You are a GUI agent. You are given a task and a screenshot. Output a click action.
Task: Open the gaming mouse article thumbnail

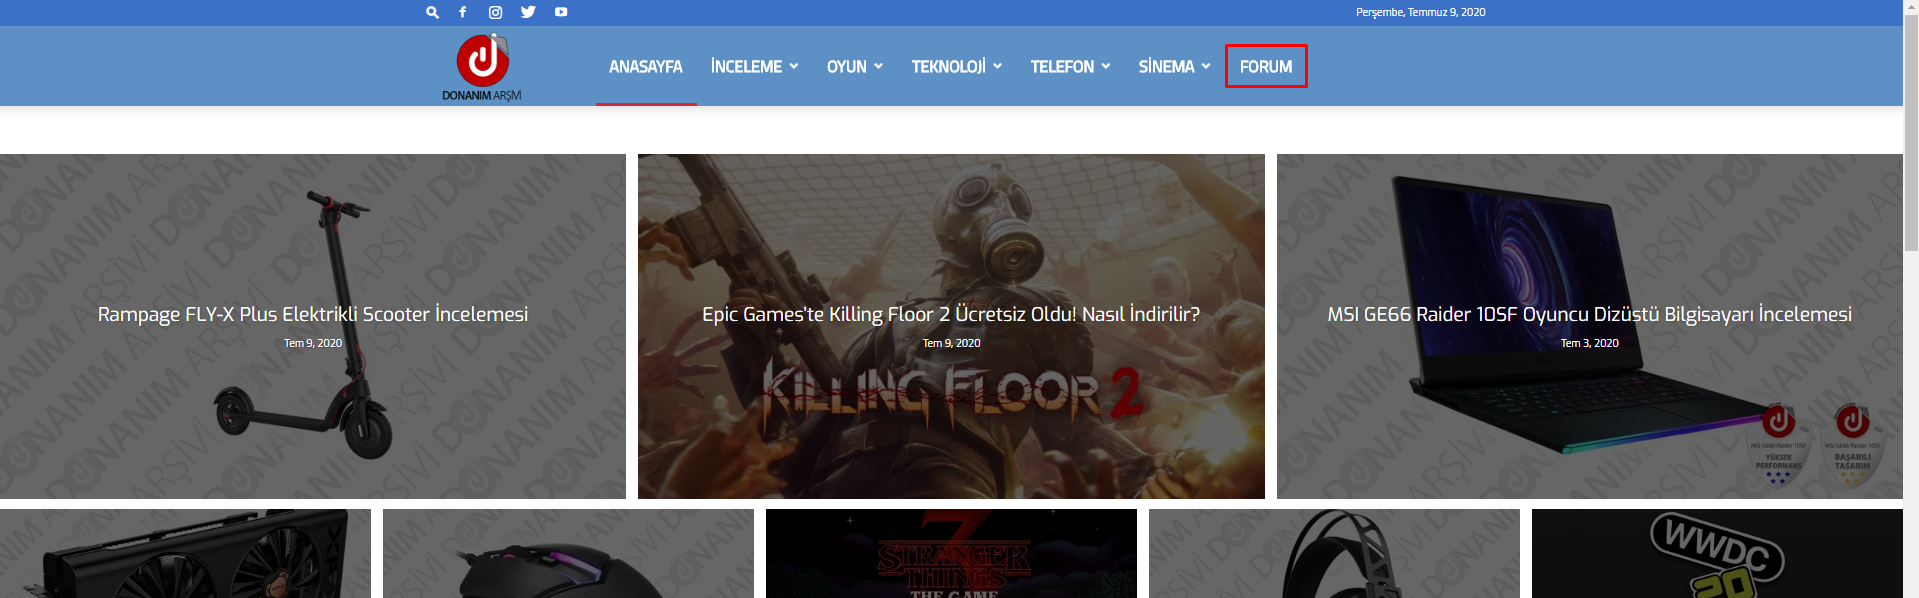coord(568,553)
